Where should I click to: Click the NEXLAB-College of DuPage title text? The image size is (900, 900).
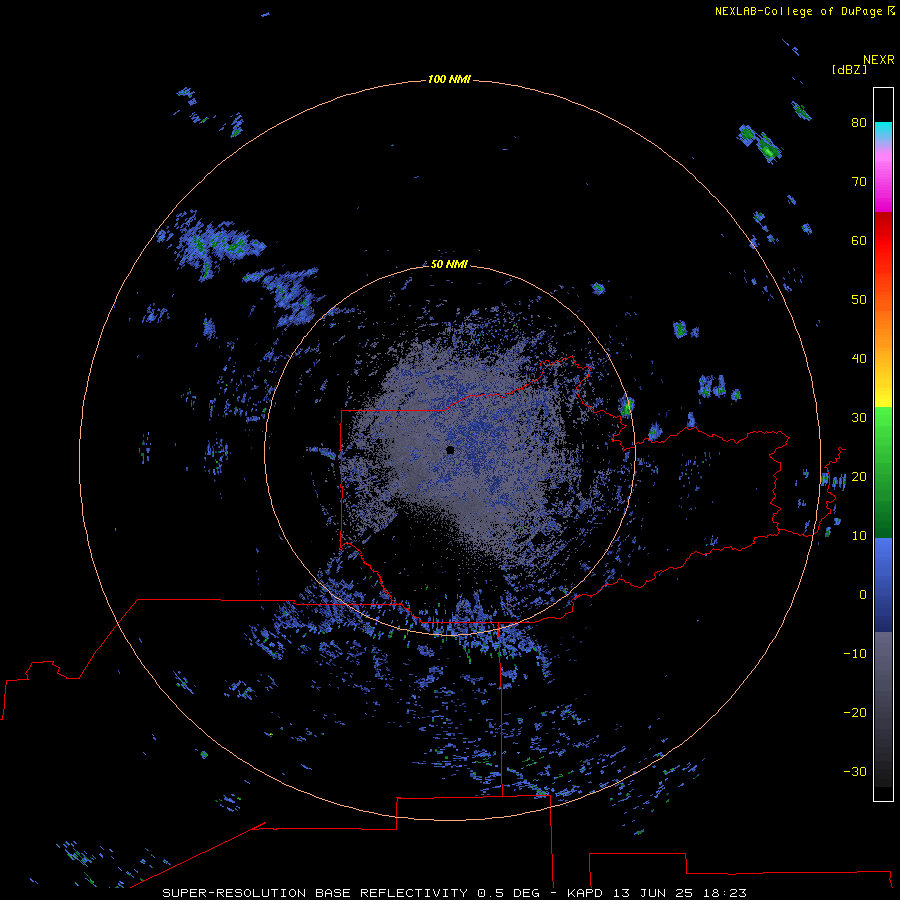pos(798,11)
